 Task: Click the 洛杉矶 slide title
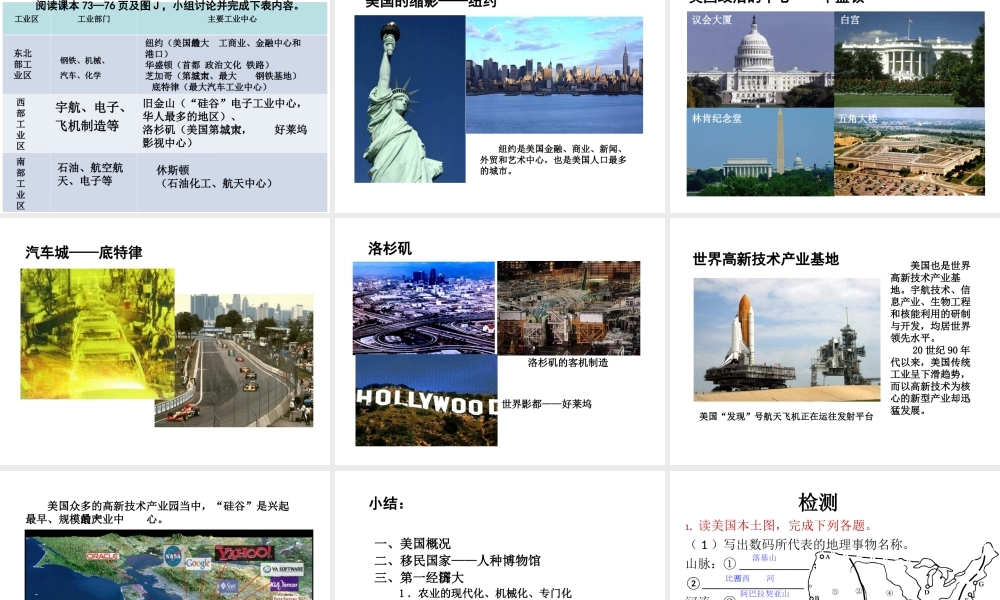(x=390, y=249)
